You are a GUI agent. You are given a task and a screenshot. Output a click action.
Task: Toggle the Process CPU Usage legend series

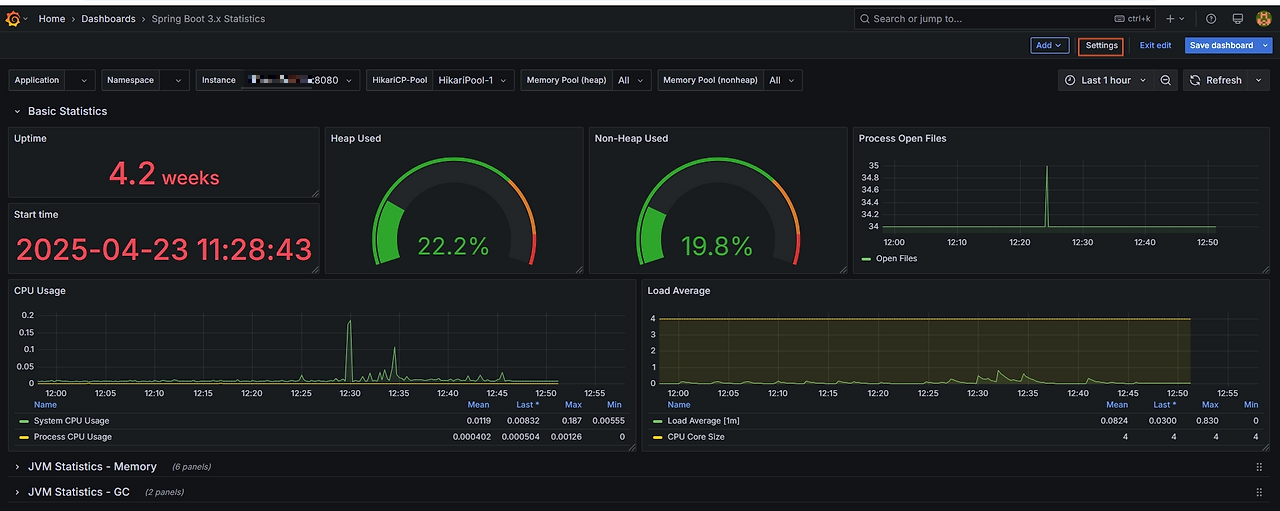coord(73,437)
